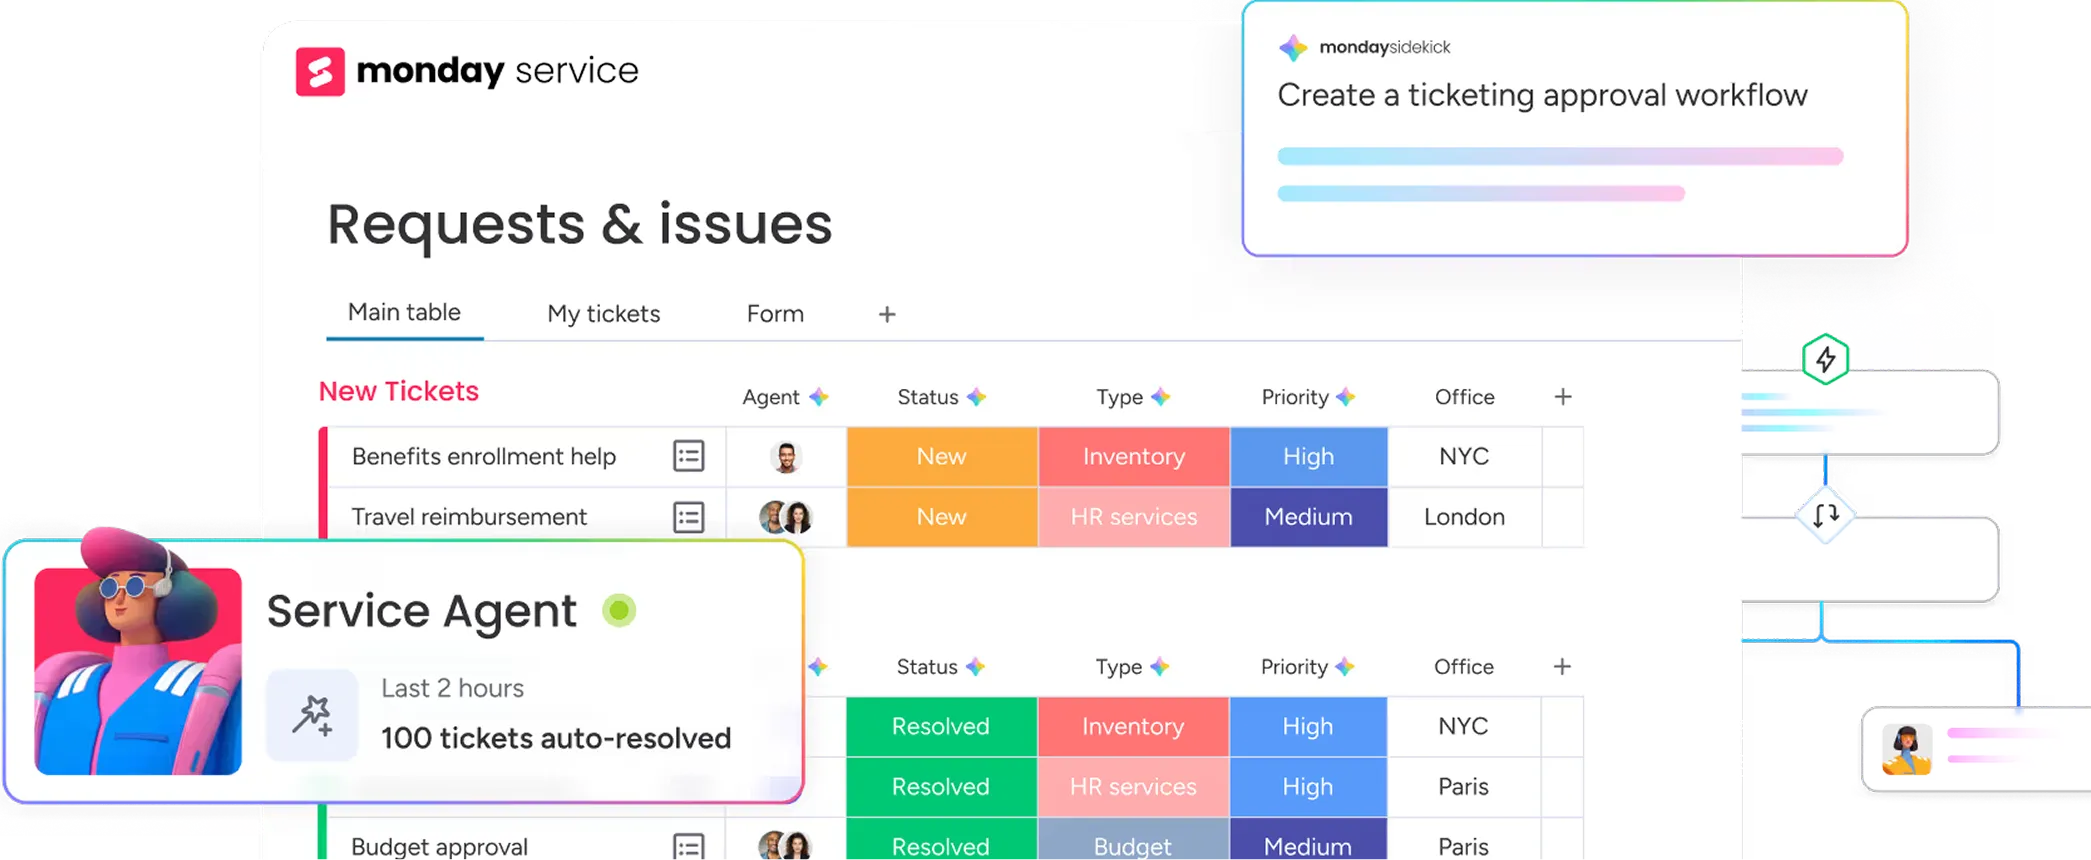Click agent avatars in Budget approval row
2091x860 pixels.
(785, 846)
